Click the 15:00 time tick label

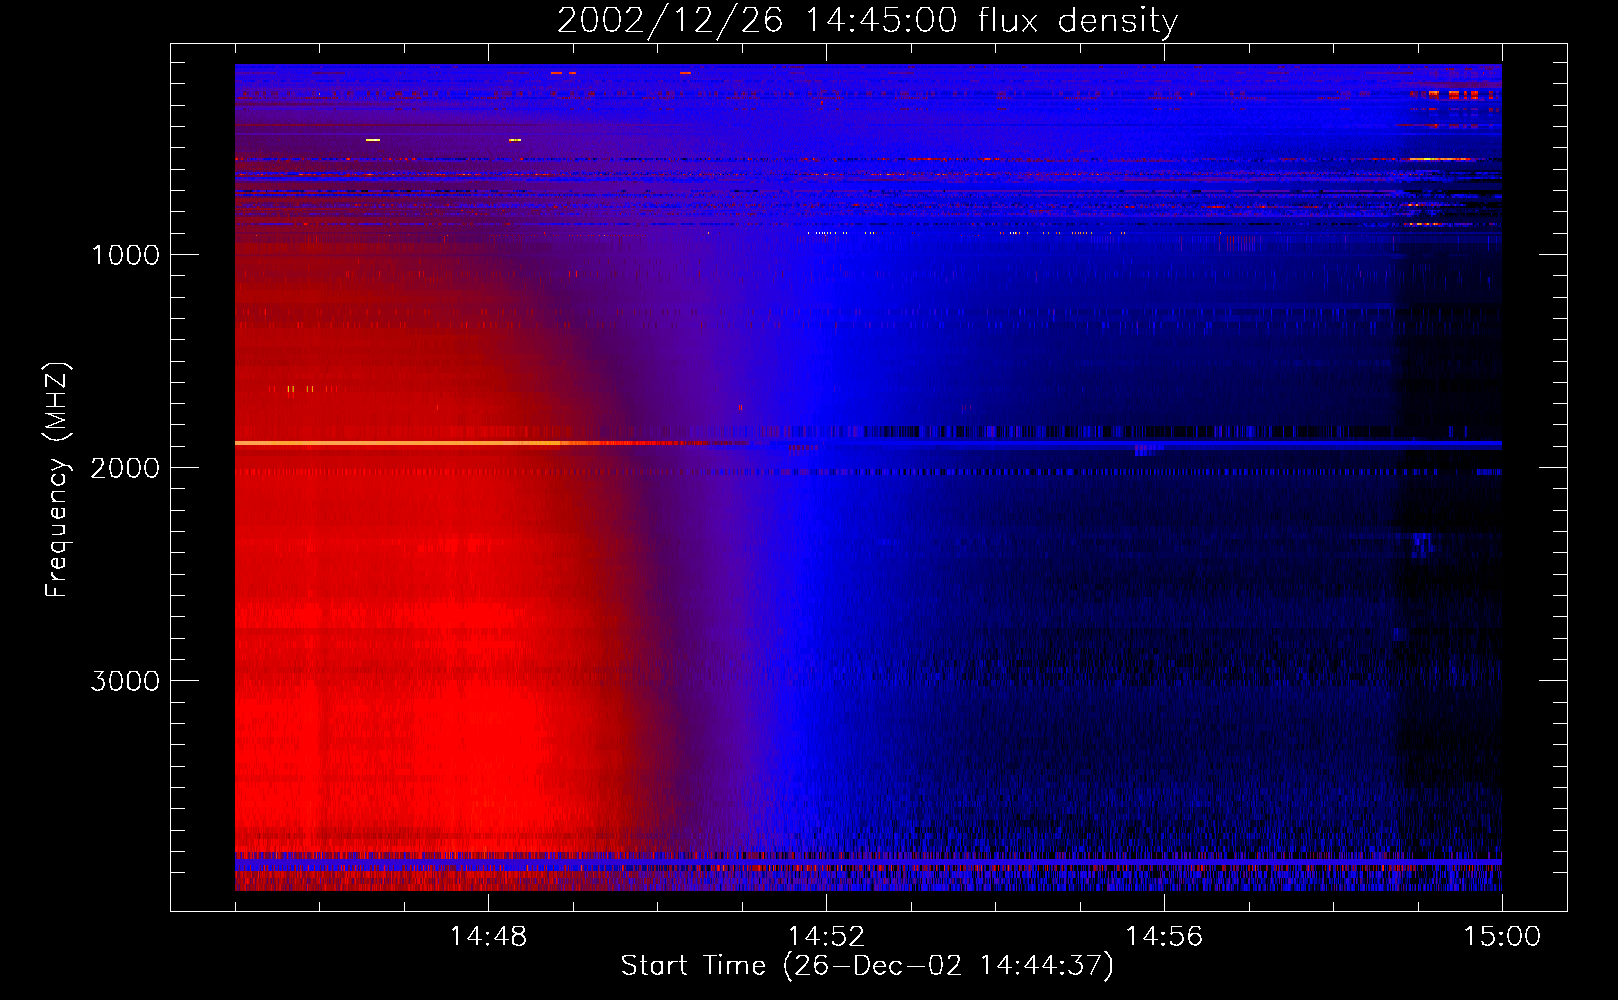click(x=1502, y=937)
